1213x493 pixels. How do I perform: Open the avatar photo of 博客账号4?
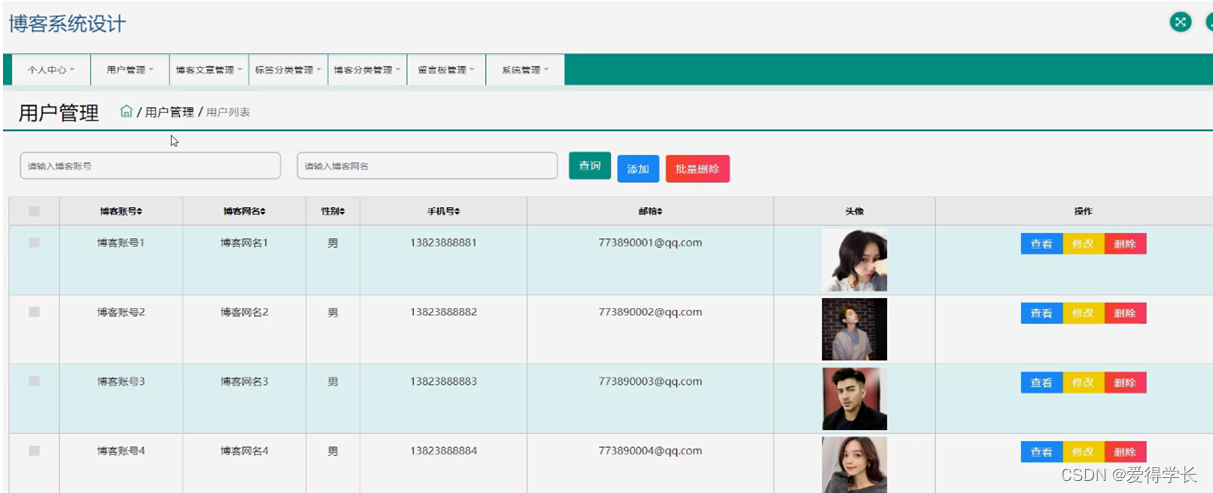pos(854,465)
